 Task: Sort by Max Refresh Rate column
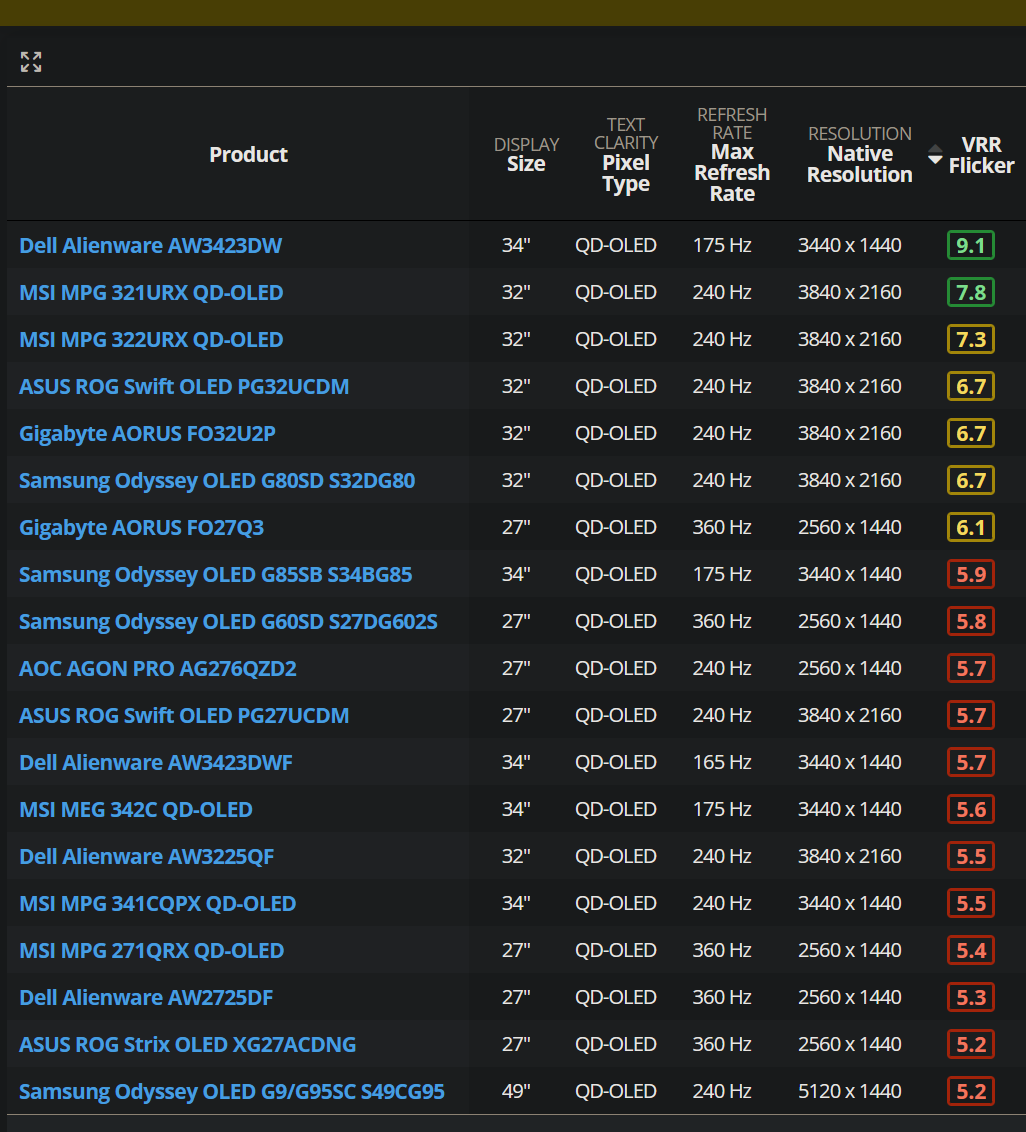732,154
